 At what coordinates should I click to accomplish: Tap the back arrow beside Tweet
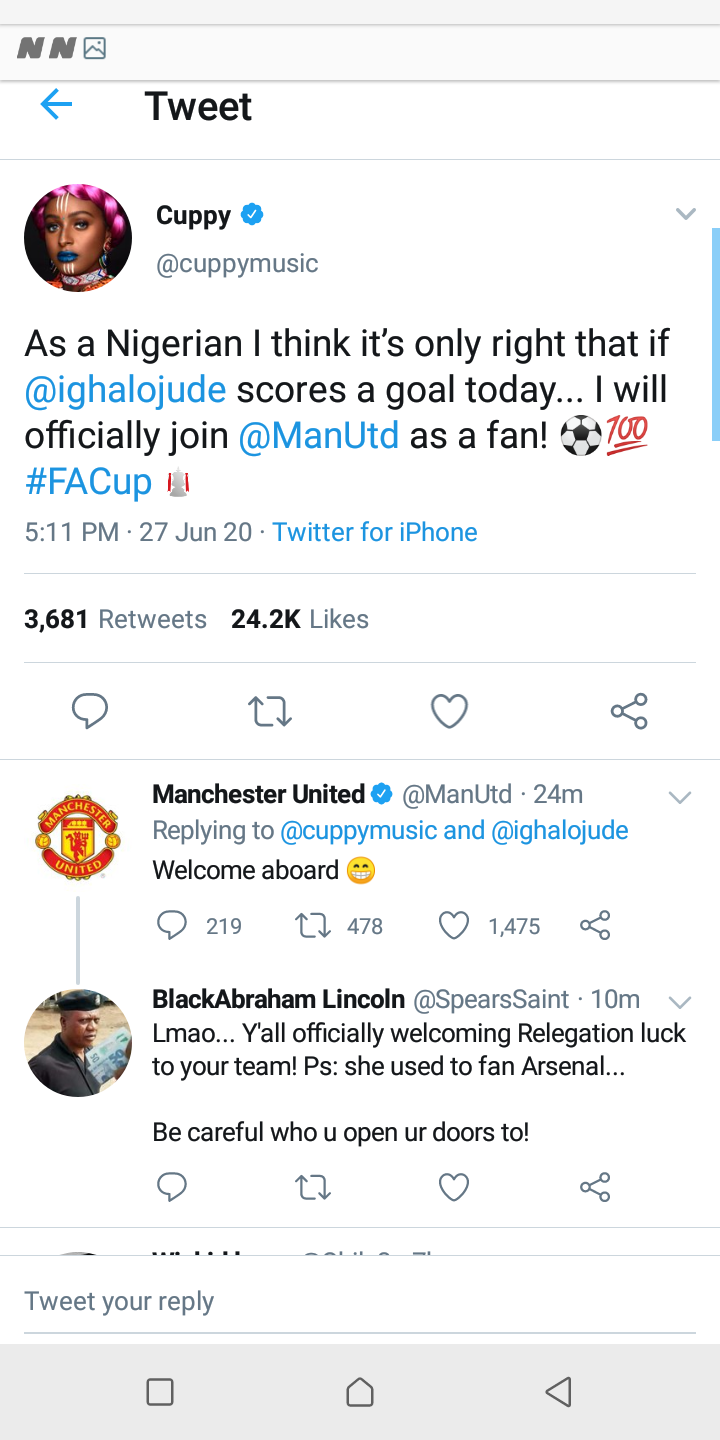click(x=56, y=104)
